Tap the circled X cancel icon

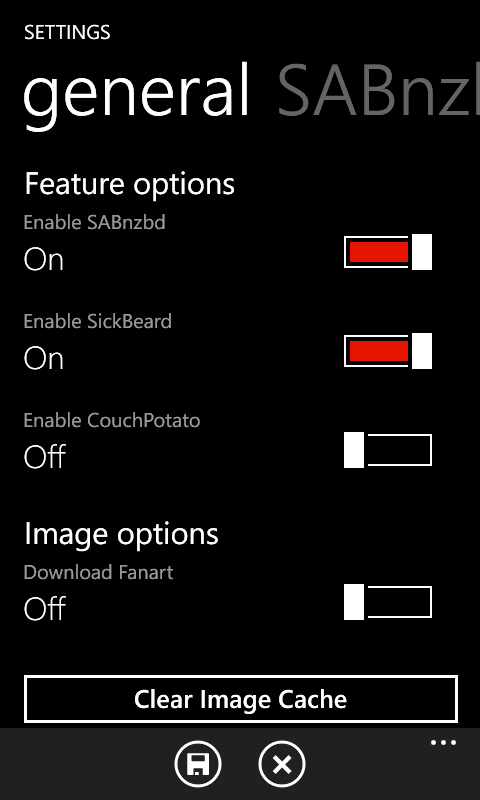pos(282,764)
